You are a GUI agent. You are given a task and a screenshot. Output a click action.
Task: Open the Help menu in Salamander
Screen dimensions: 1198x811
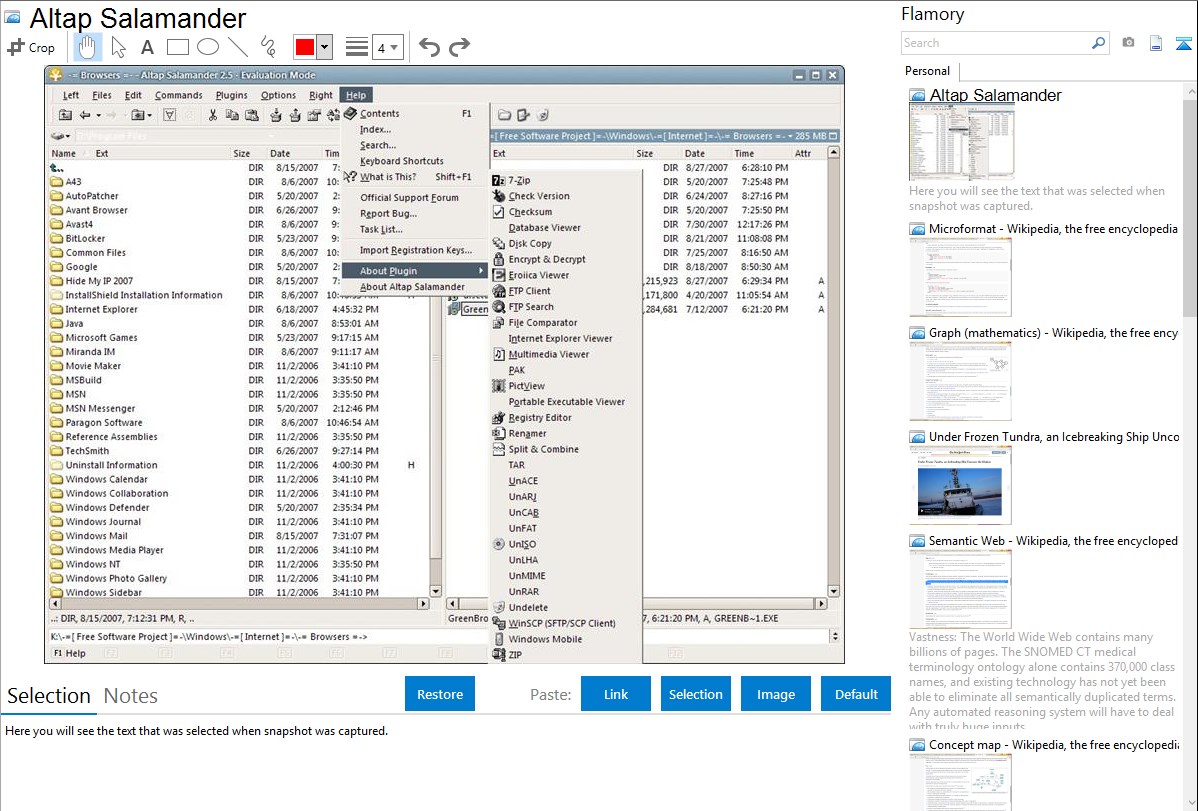point(355,95)
